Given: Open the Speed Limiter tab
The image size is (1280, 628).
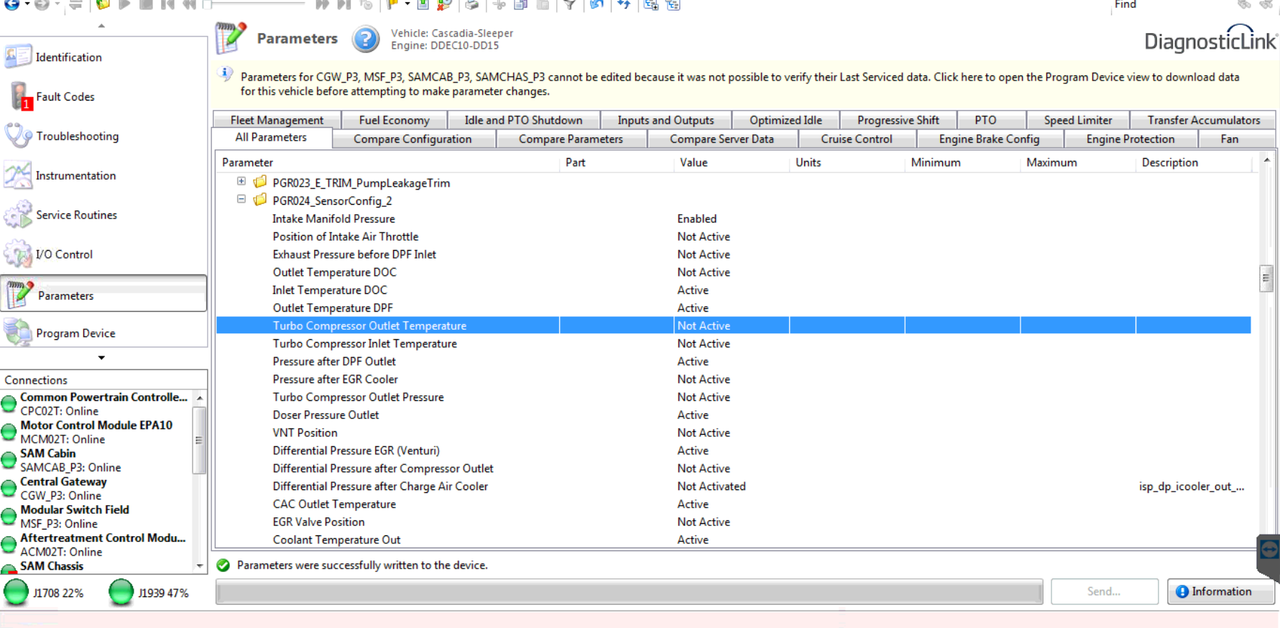Looking at the screenshot, I should click(1078, 120).
